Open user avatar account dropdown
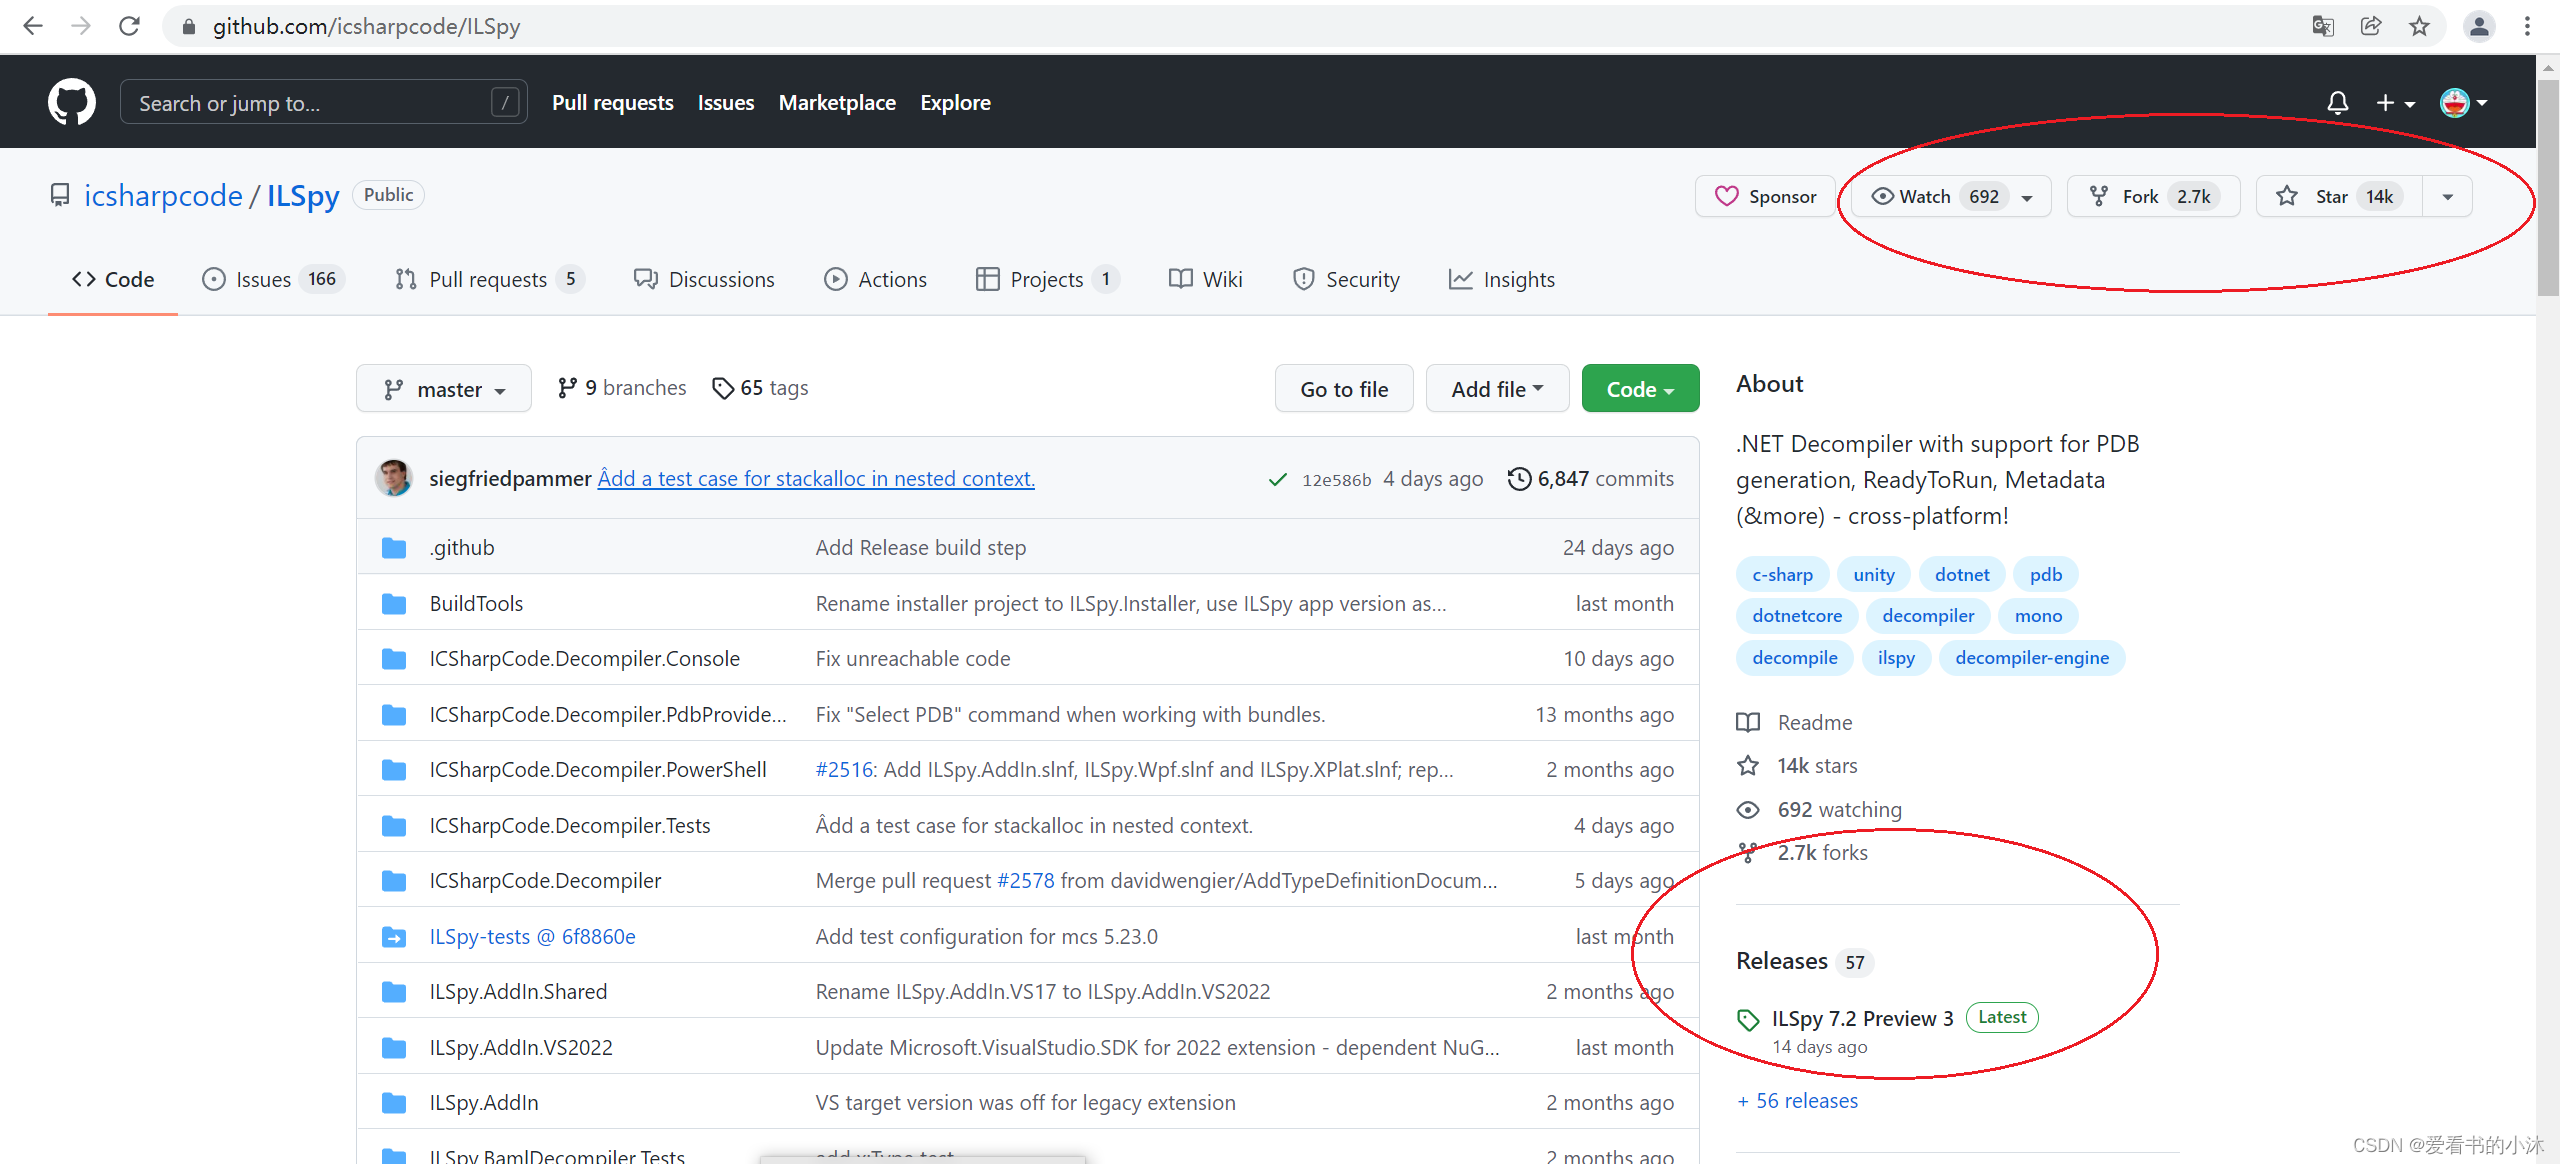The image size is (2560, 1164). (2463, 102)
